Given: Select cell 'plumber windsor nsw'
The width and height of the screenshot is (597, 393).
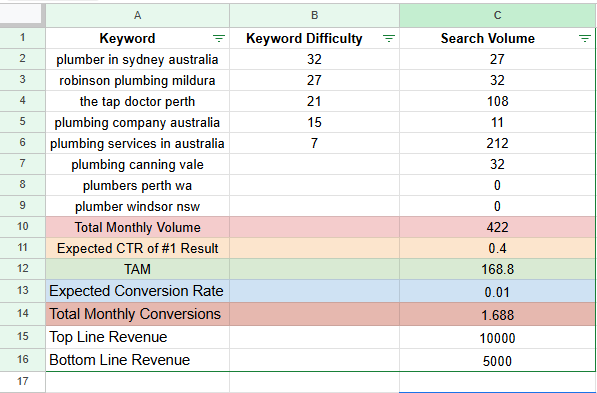Looking at the screenshot, I should click(137, 206).
